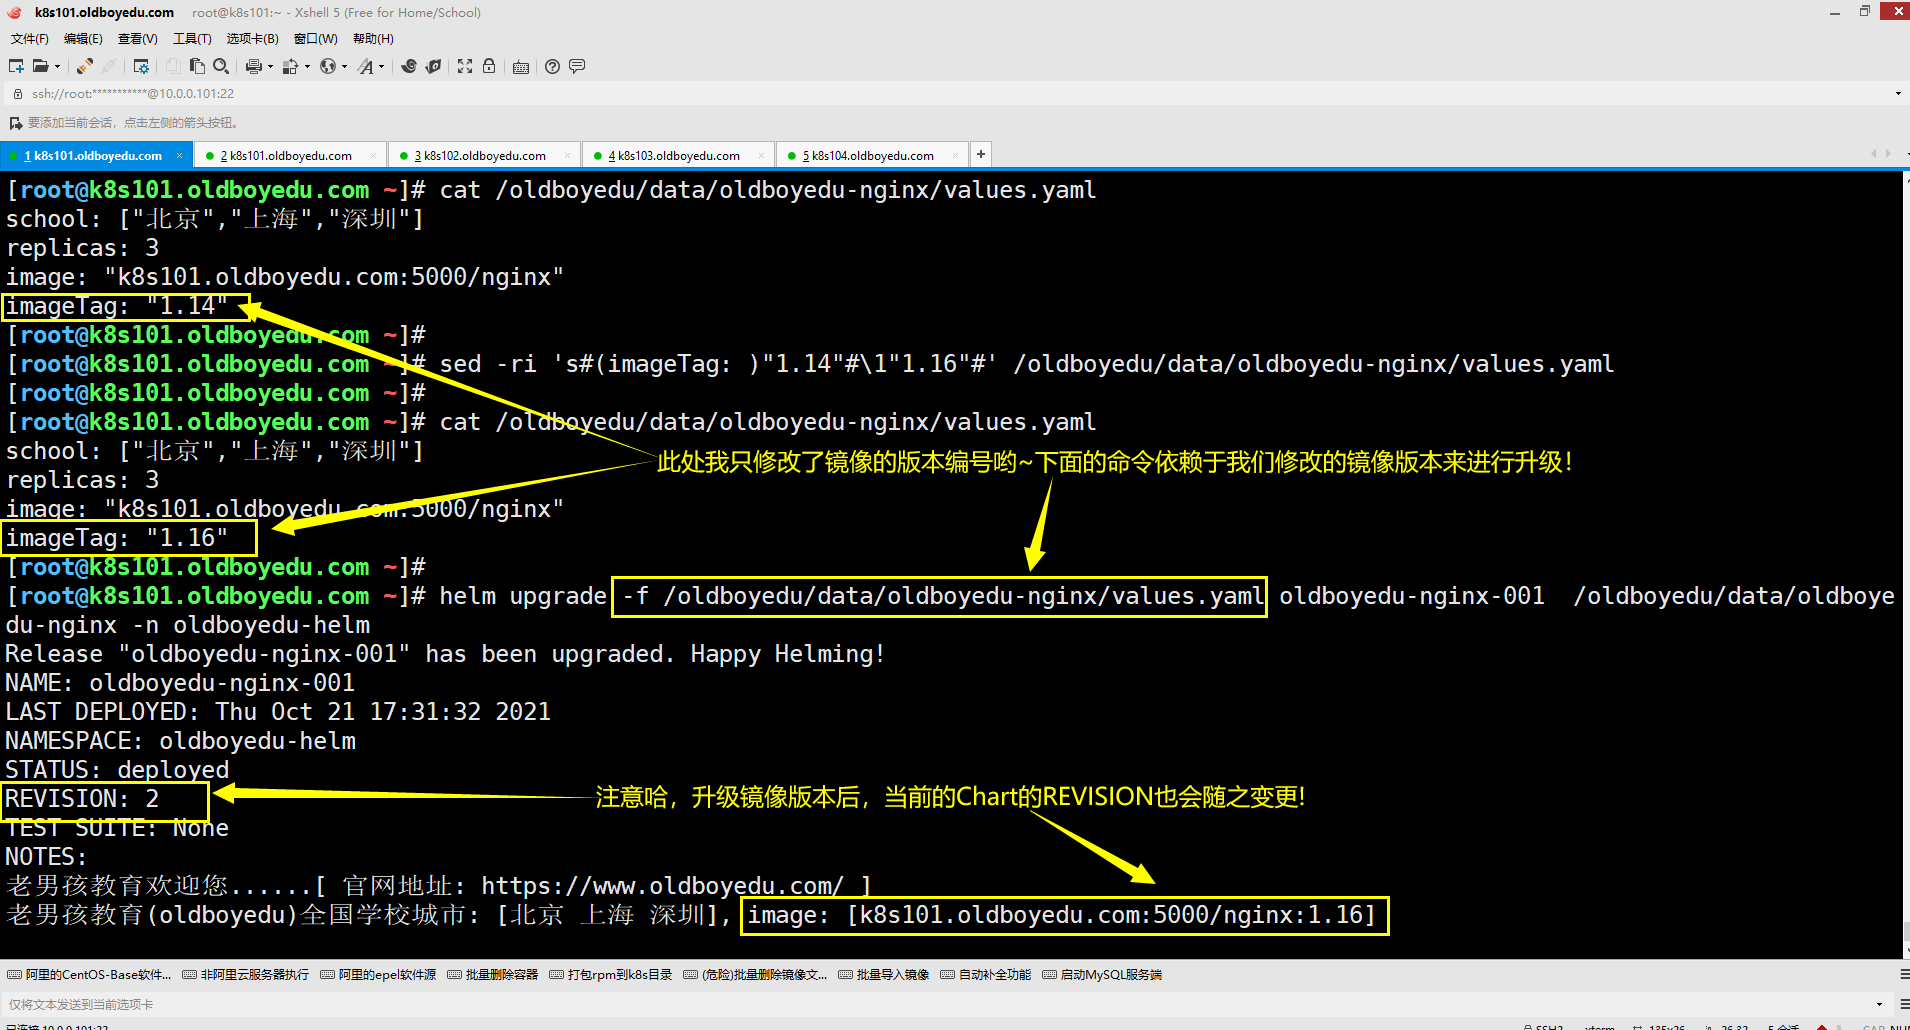Close the 4 k8s103.oldboyedu.com tab

click(761, 155)
